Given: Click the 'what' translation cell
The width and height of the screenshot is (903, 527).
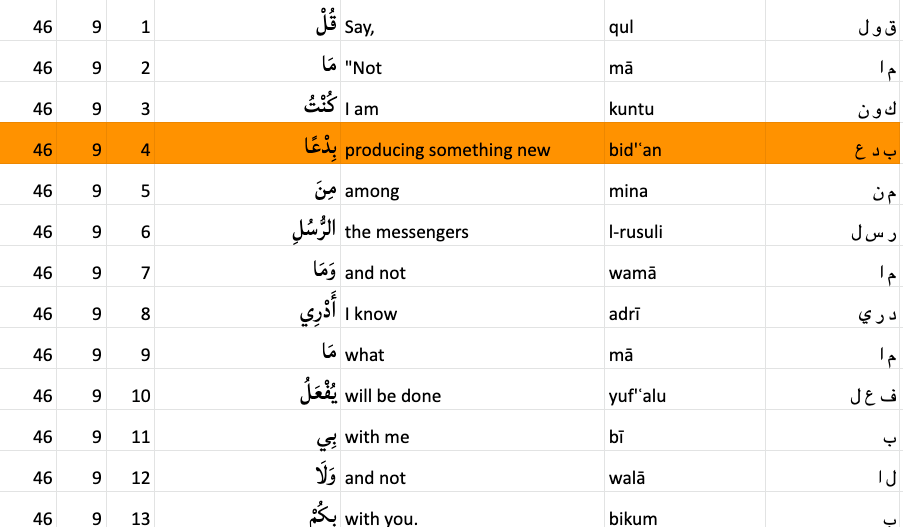Looking at the screenshot, I should [364, 355].
